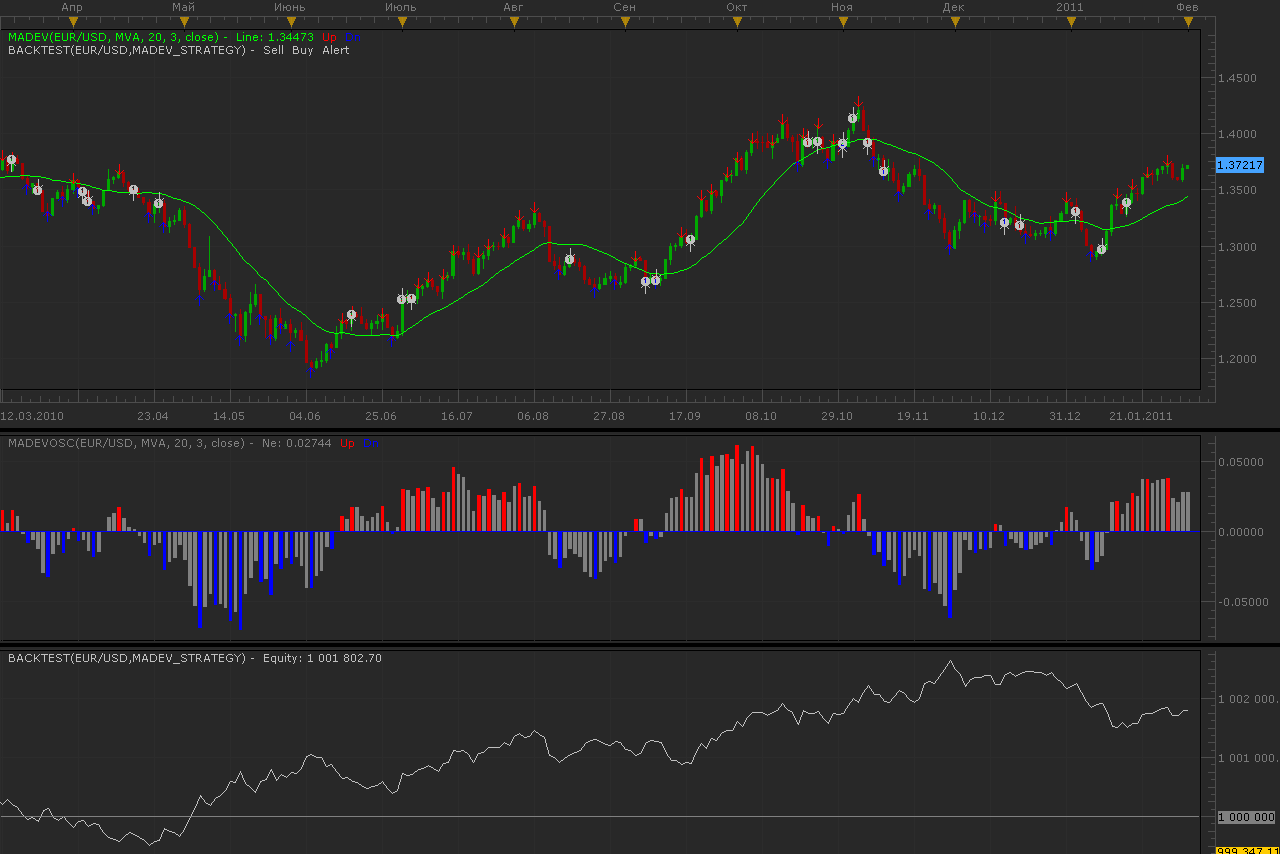Screen dimensions: 1280x854
Task: Click the yellow 999 347.11 equity tag
Action: pos(1247,850)
